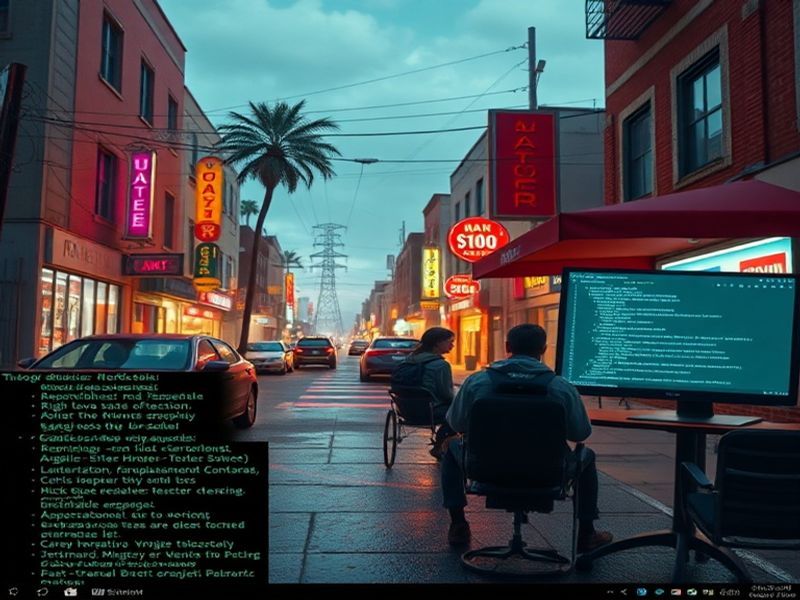Click the teal oval tray icon
The height and width of the screenshot is (600, 800).
coord(659,592)
